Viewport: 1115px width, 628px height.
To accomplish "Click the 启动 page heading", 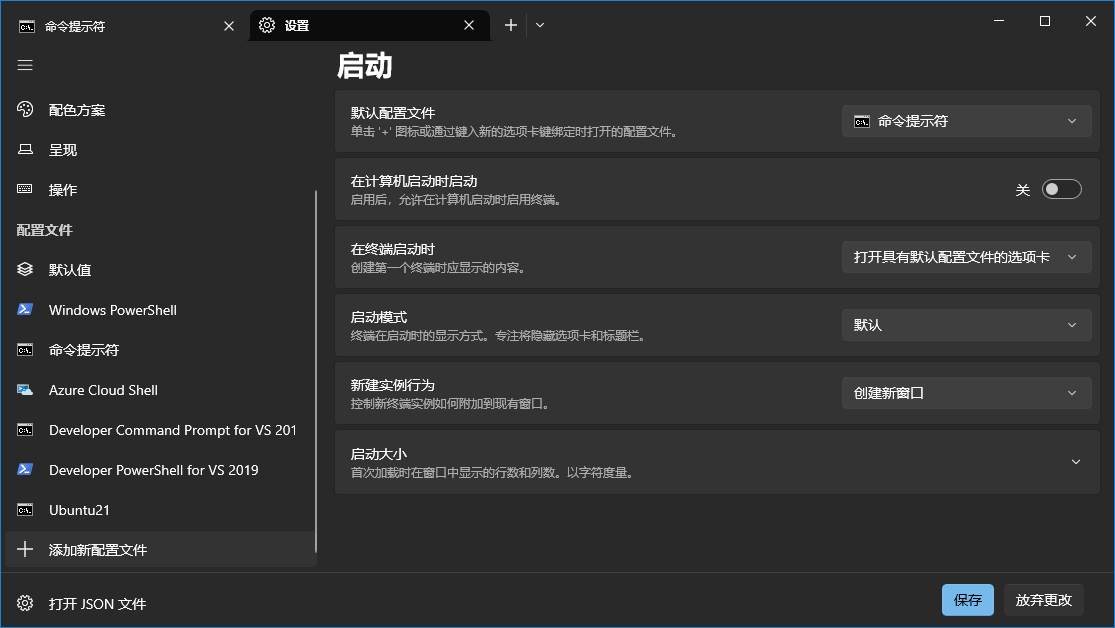I will click(364, 66).
